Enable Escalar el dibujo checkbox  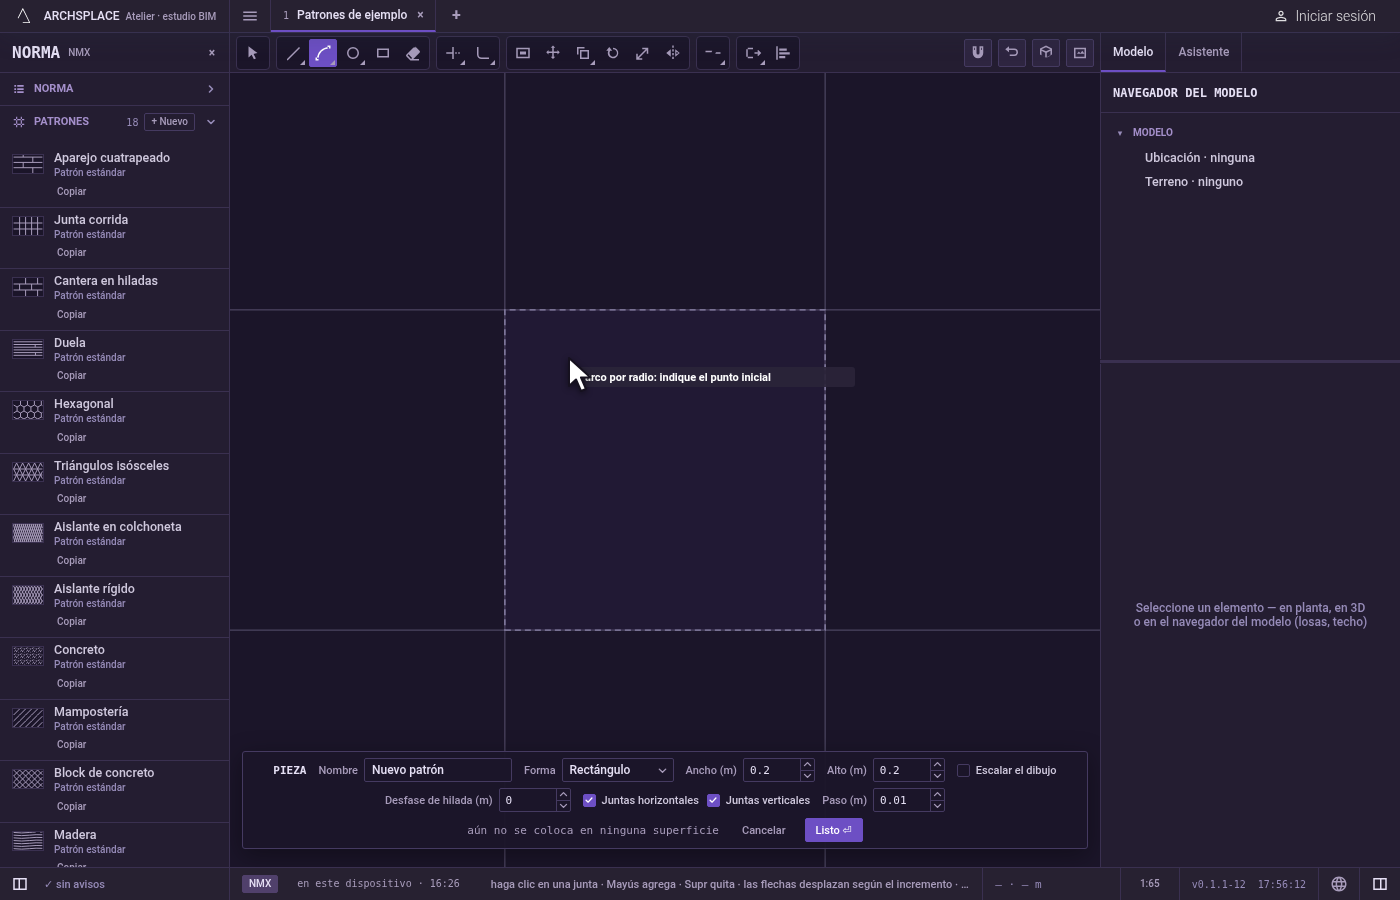[x=963, y=770]
